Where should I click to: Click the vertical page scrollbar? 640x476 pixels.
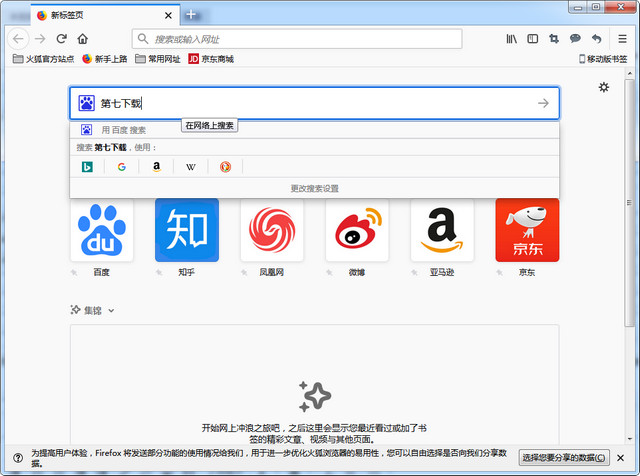tap(629, 203)
